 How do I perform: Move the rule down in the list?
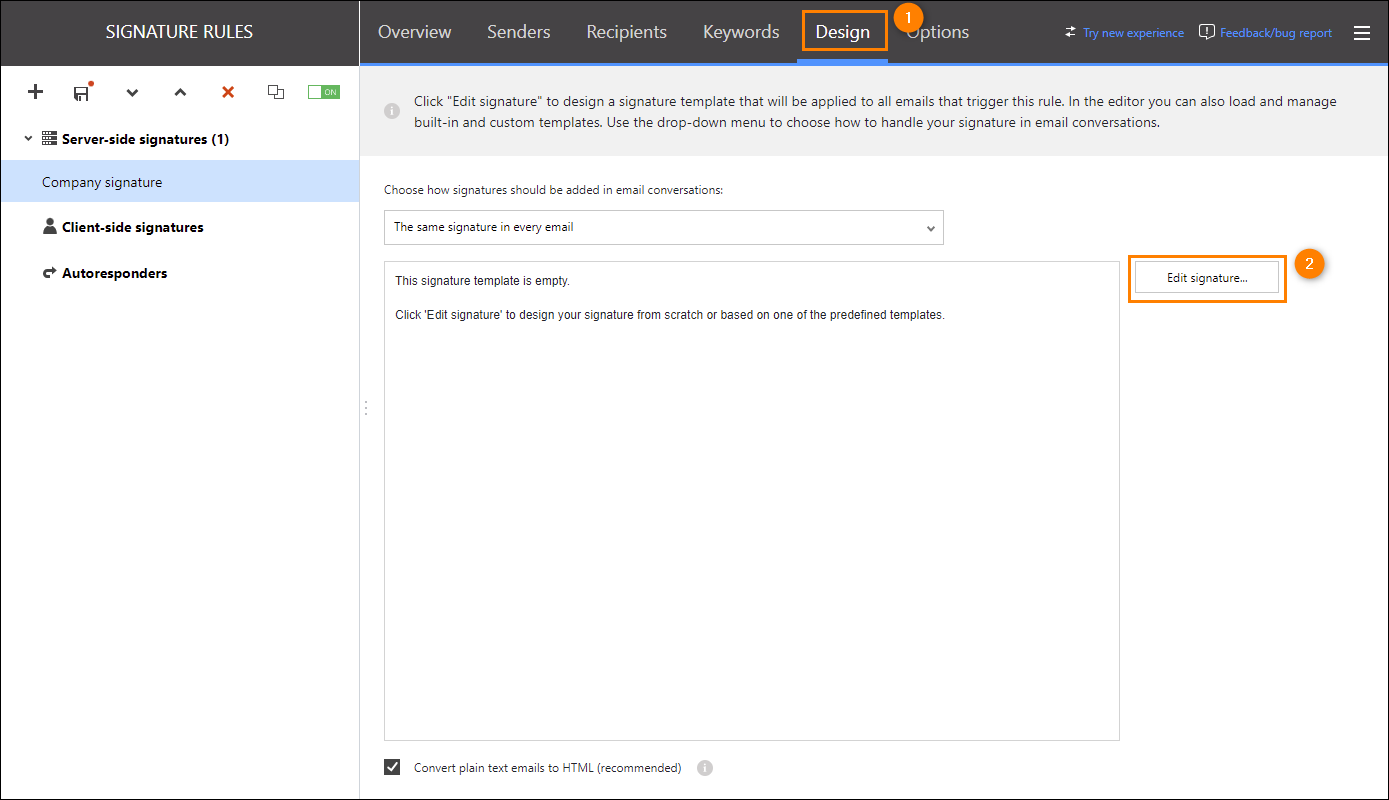pos(132,92)
